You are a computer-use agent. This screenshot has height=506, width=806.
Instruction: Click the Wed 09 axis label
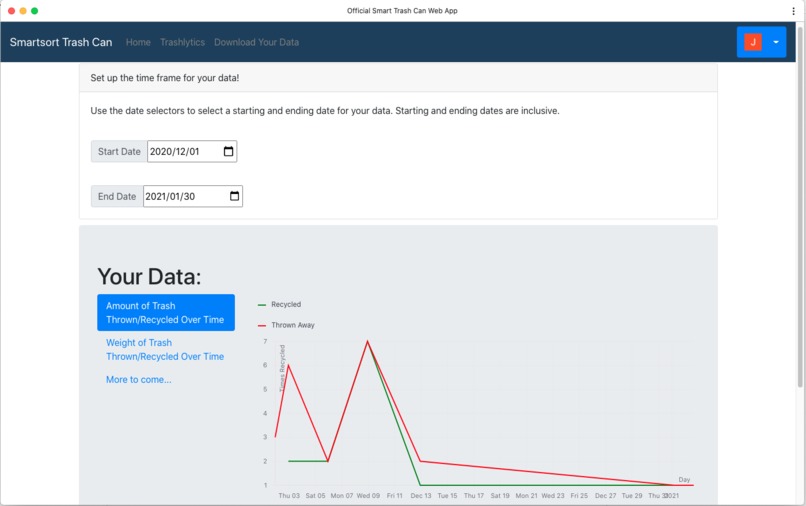tap(368, 496)
